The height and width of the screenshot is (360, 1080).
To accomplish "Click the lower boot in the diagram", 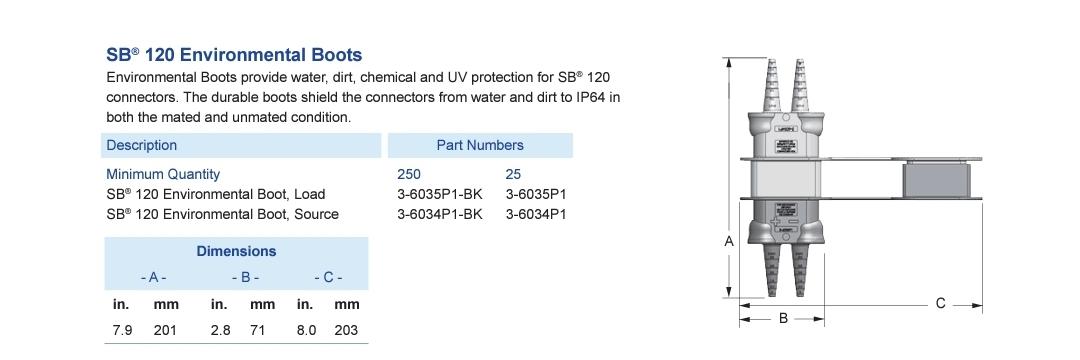I will coord(785,248).
